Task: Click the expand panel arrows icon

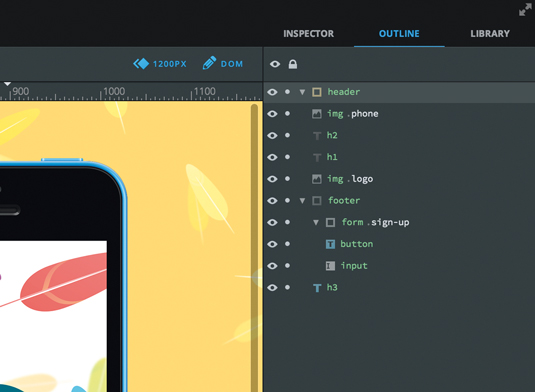Action: pyautogui.click(x=525, y=10)
